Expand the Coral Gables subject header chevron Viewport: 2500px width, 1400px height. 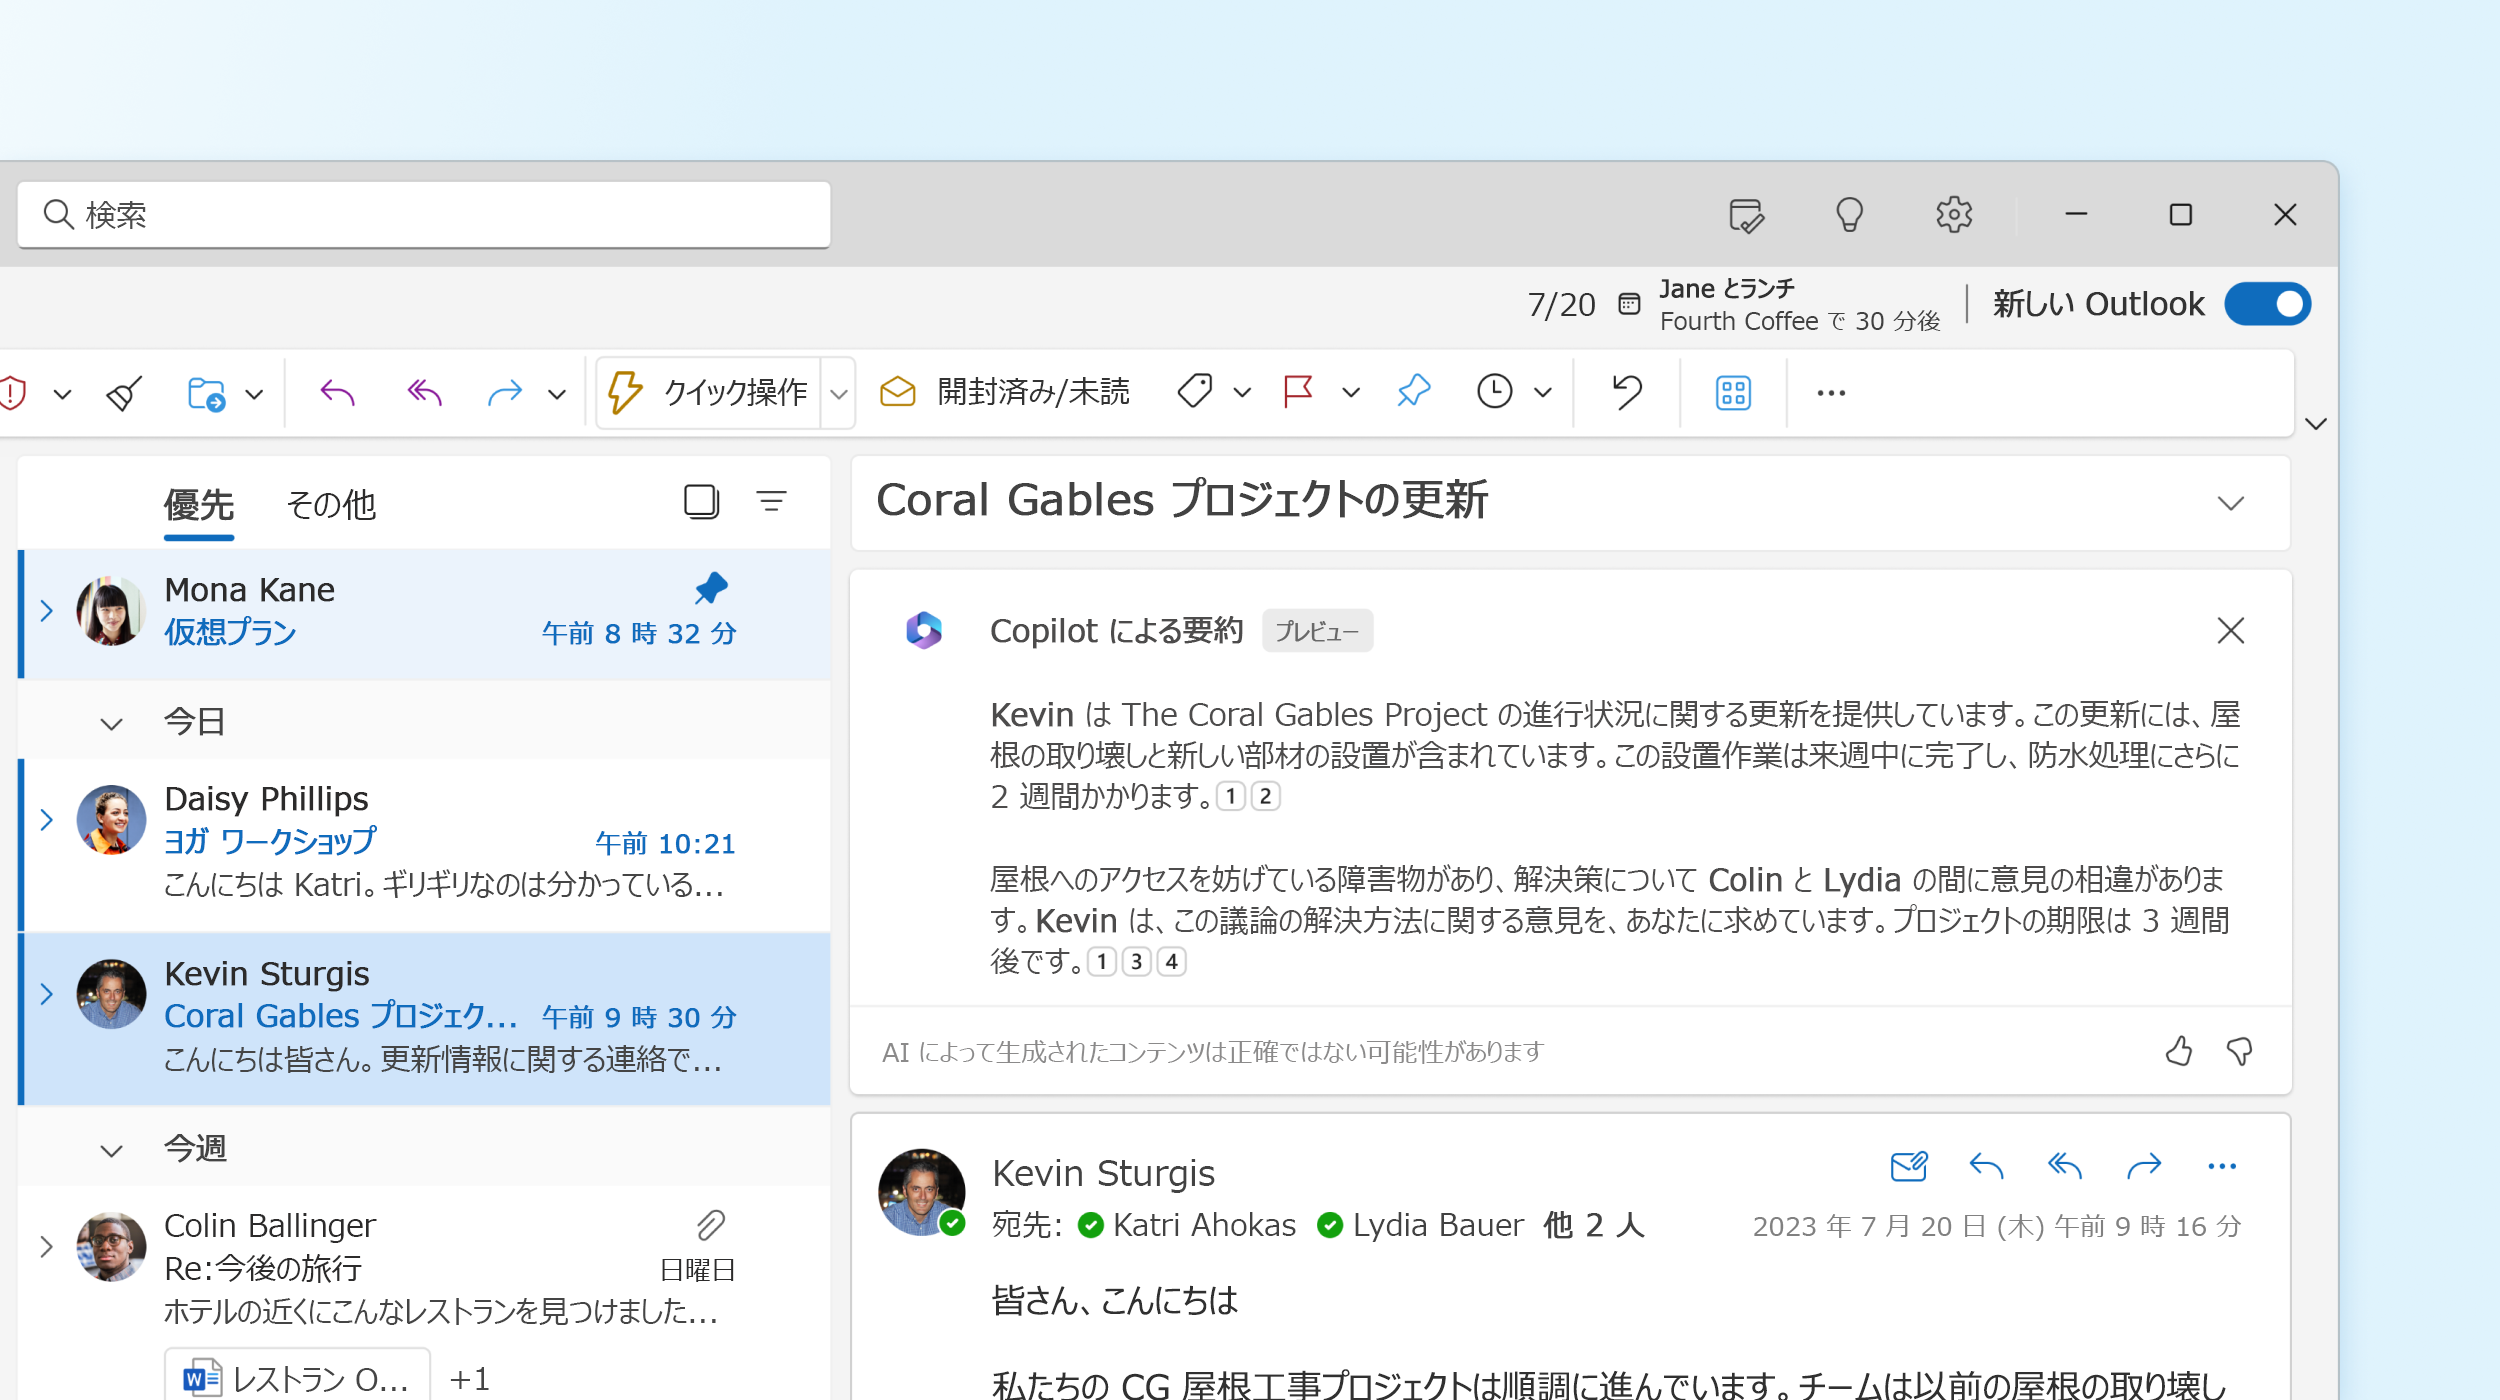(2231, 503)
